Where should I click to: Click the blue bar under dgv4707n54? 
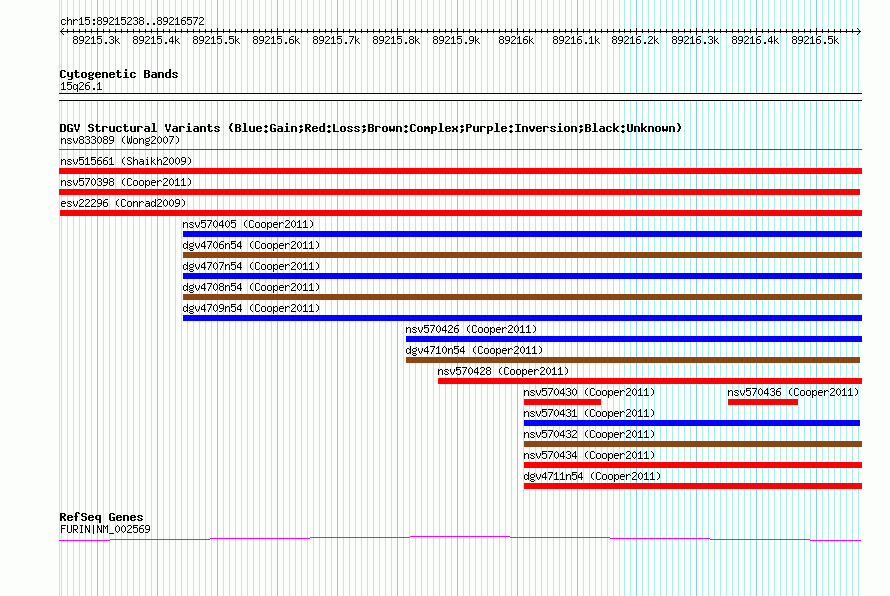(x=522, y=276)
